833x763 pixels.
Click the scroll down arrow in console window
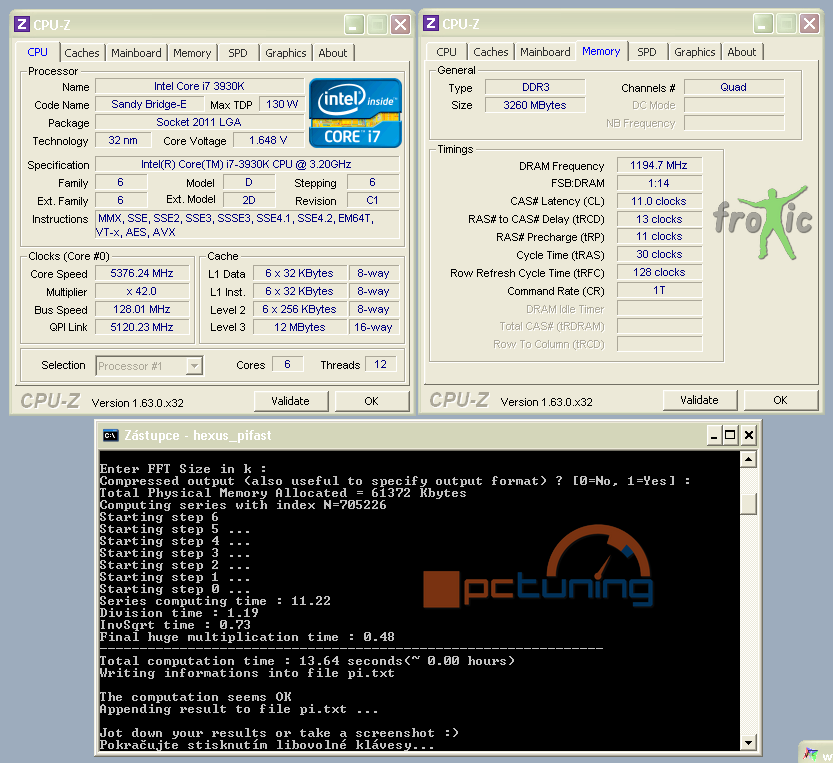748,743
